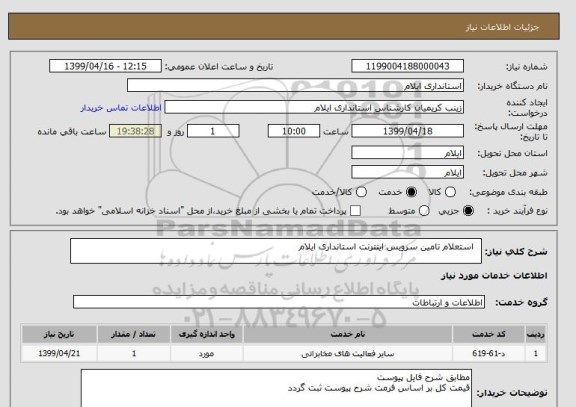Click the delivery city field ایلام
The image size is (576, 407).
click(407, 172)
